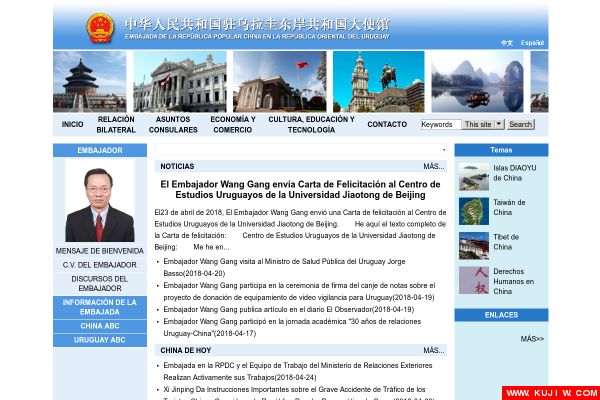Screen dimensions: 600x400
Task: Click the equestrian statue plaza banner photo
Action: [x=378, y=82]
